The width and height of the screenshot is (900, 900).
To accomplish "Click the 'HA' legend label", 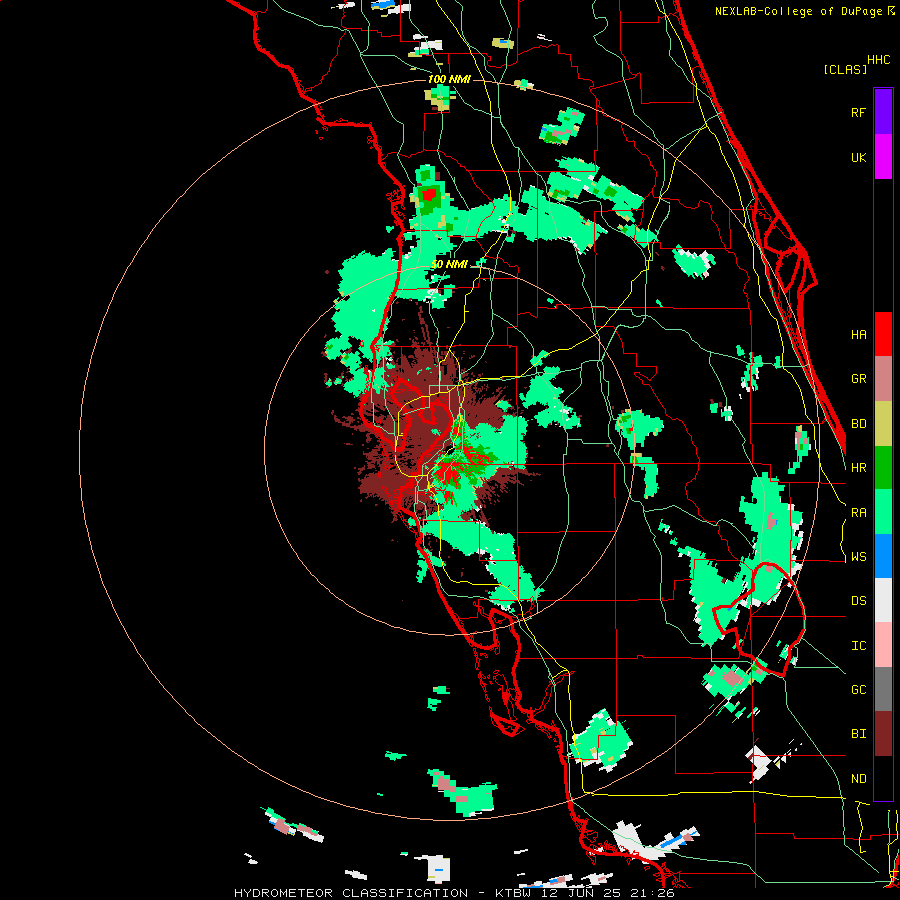I will pyautogui.click(x=858, y=335).
